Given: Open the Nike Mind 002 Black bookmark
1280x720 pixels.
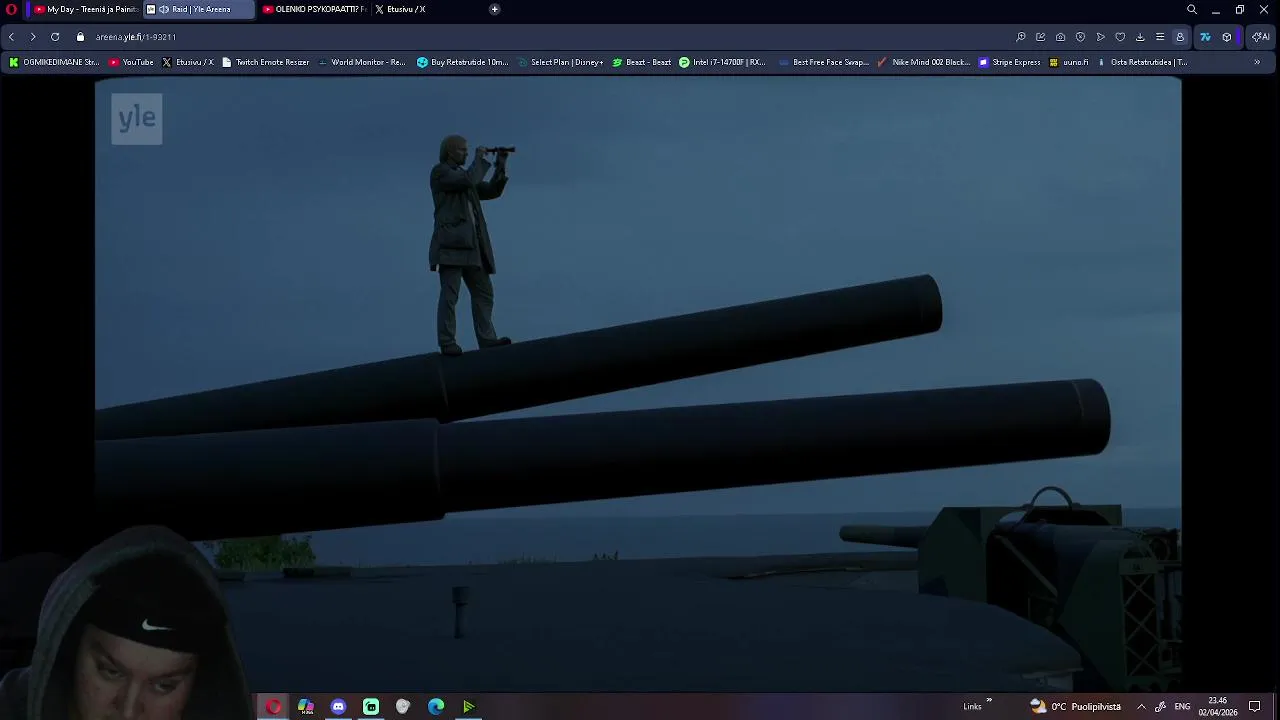Looking at the screenshot, I should (x=923, y=62).
